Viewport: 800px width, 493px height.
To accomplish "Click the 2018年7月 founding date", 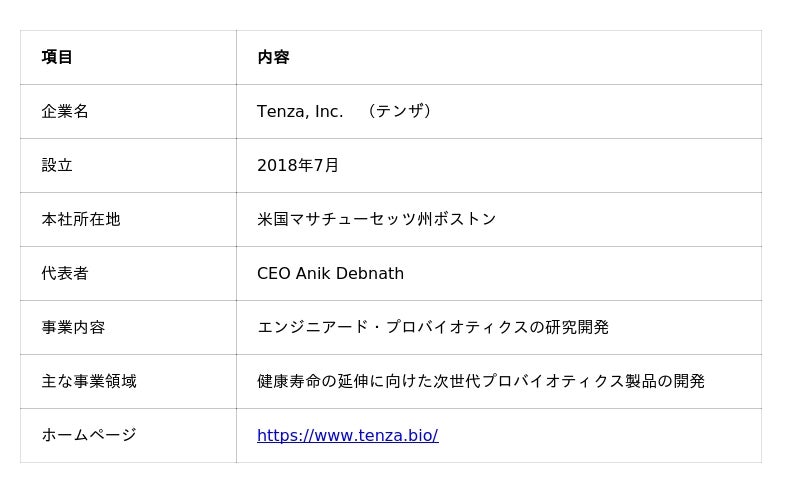I will (298, 165).
